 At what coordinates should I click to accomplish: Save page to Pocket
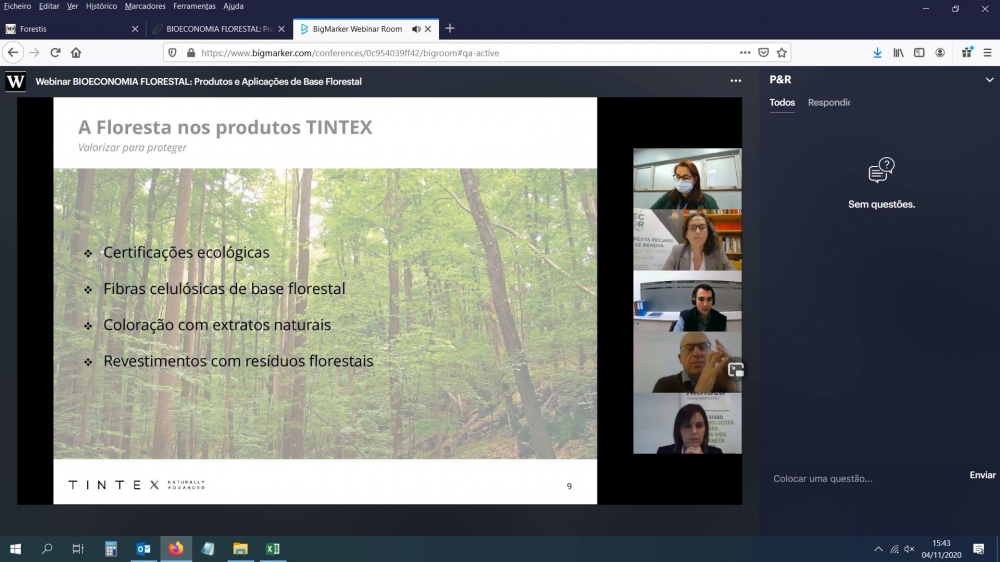(x=763, y=53)
